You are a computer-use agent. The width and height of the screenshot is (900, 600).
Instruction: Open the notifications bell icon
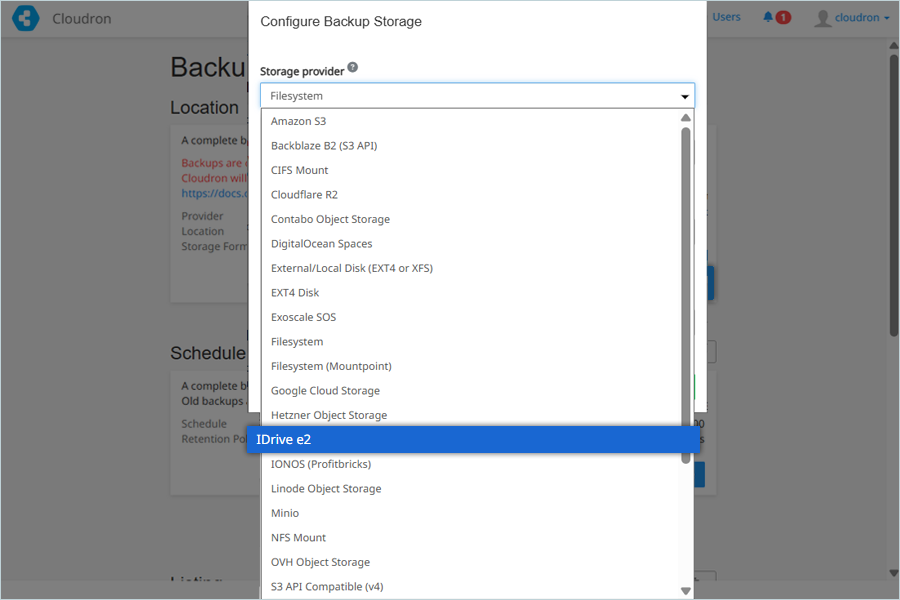tap(768, 17)
